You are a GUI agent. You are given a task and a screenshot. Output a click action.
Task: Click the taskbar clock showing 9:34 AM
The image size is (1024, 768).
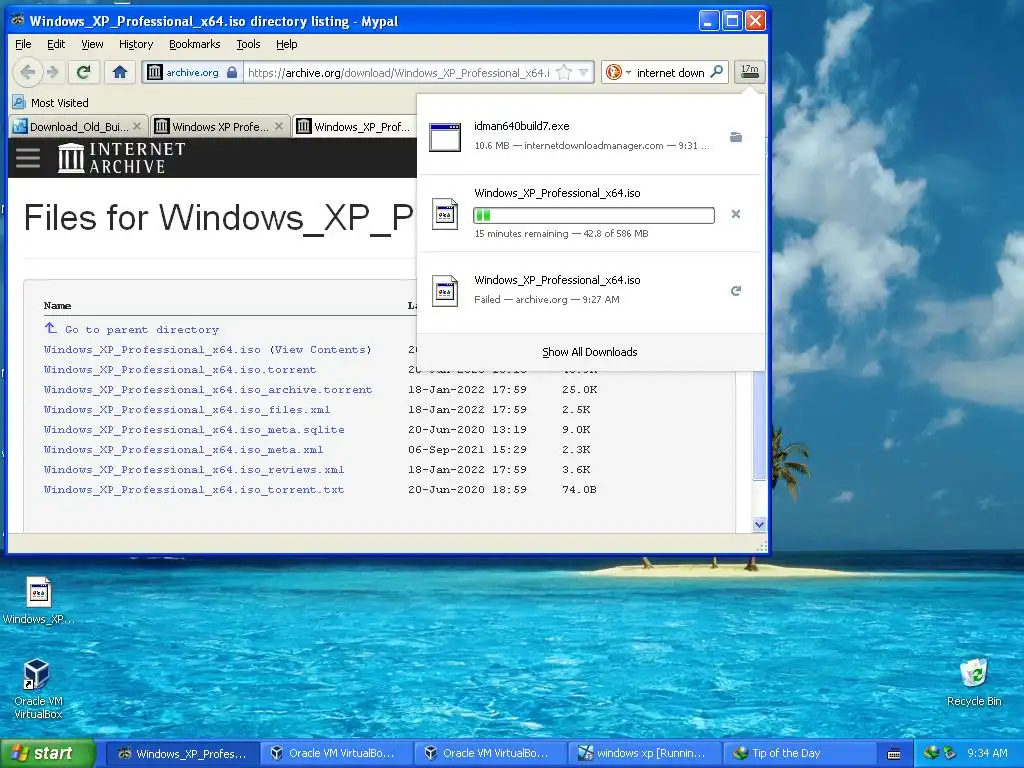tap(987, 753)
